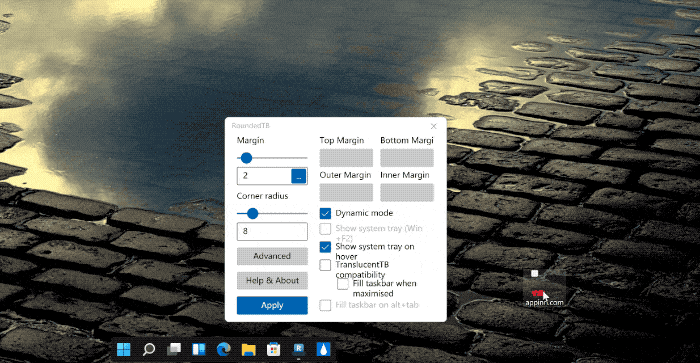
Task: Focus the Corner radius value field
Action: [x=272, y=231]
